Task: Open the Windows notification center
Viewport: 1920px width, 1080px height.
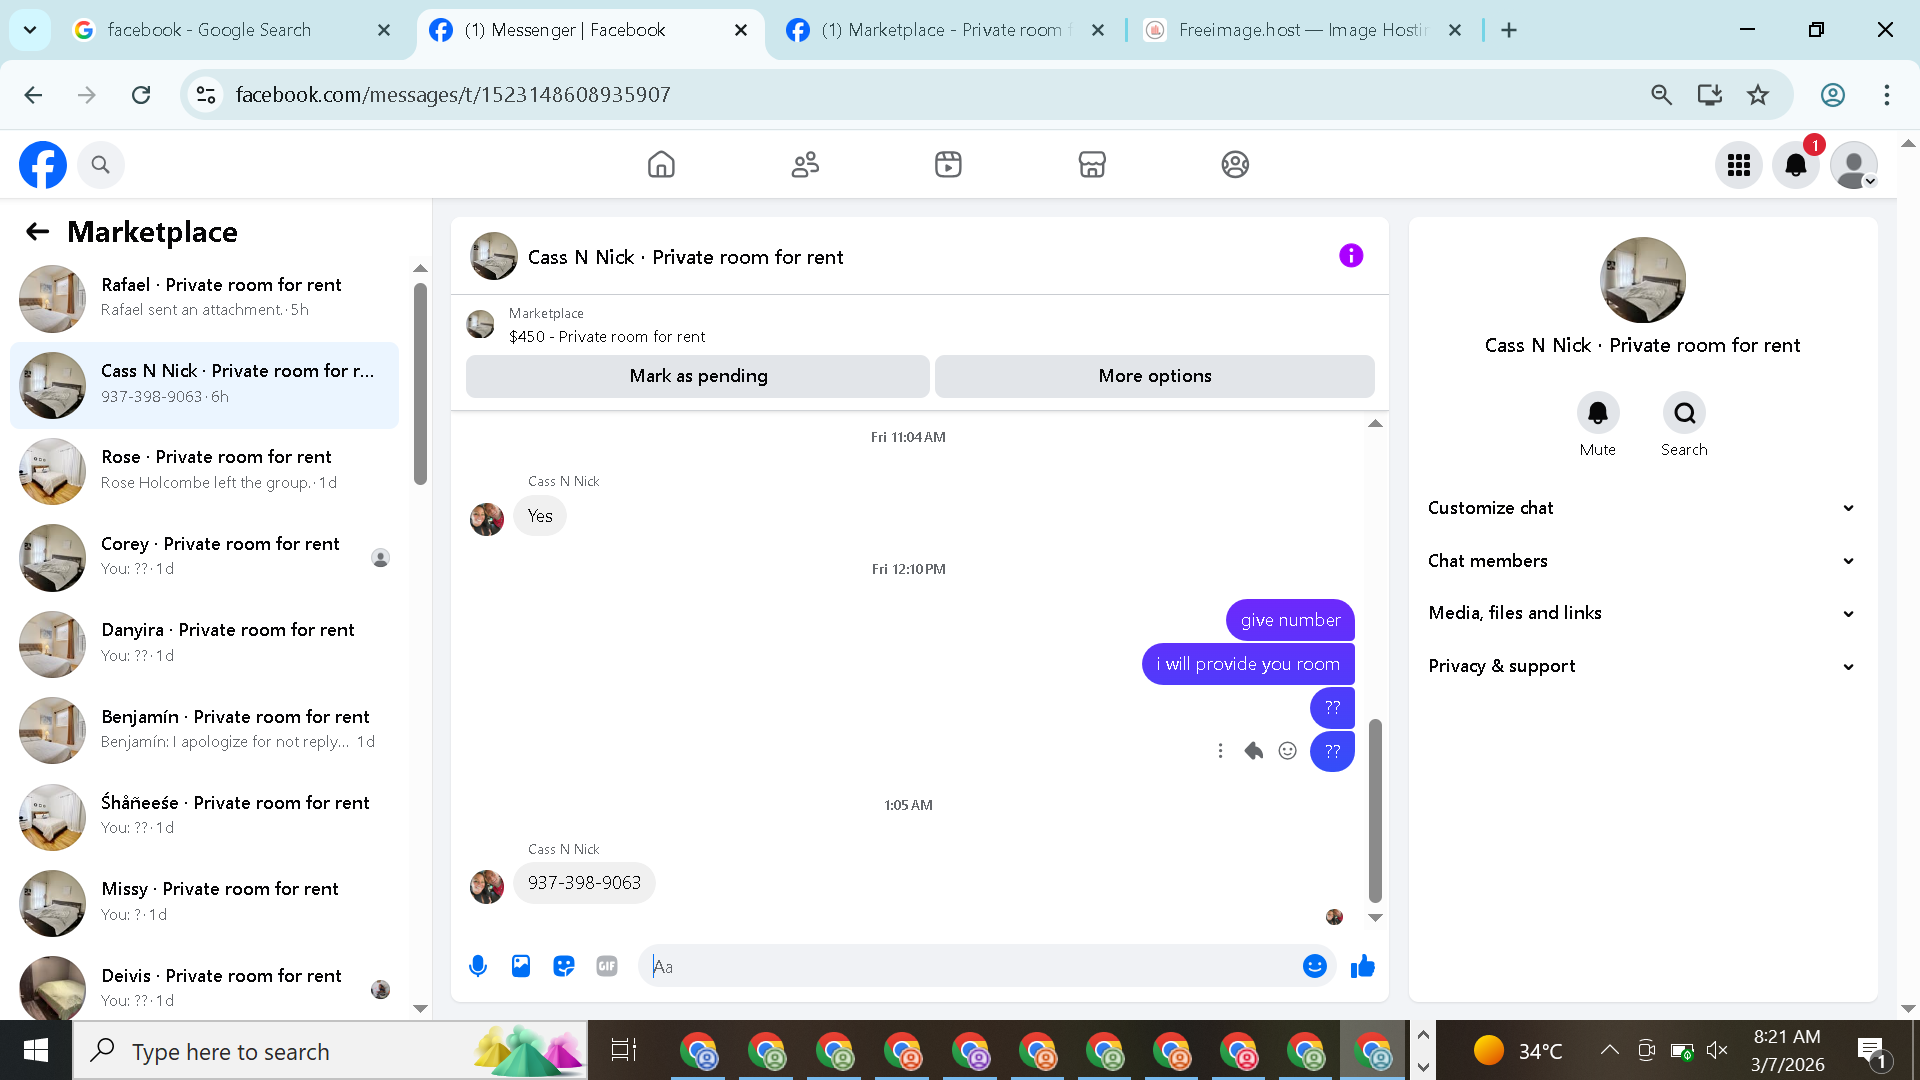Action: click(1873, 1050)
